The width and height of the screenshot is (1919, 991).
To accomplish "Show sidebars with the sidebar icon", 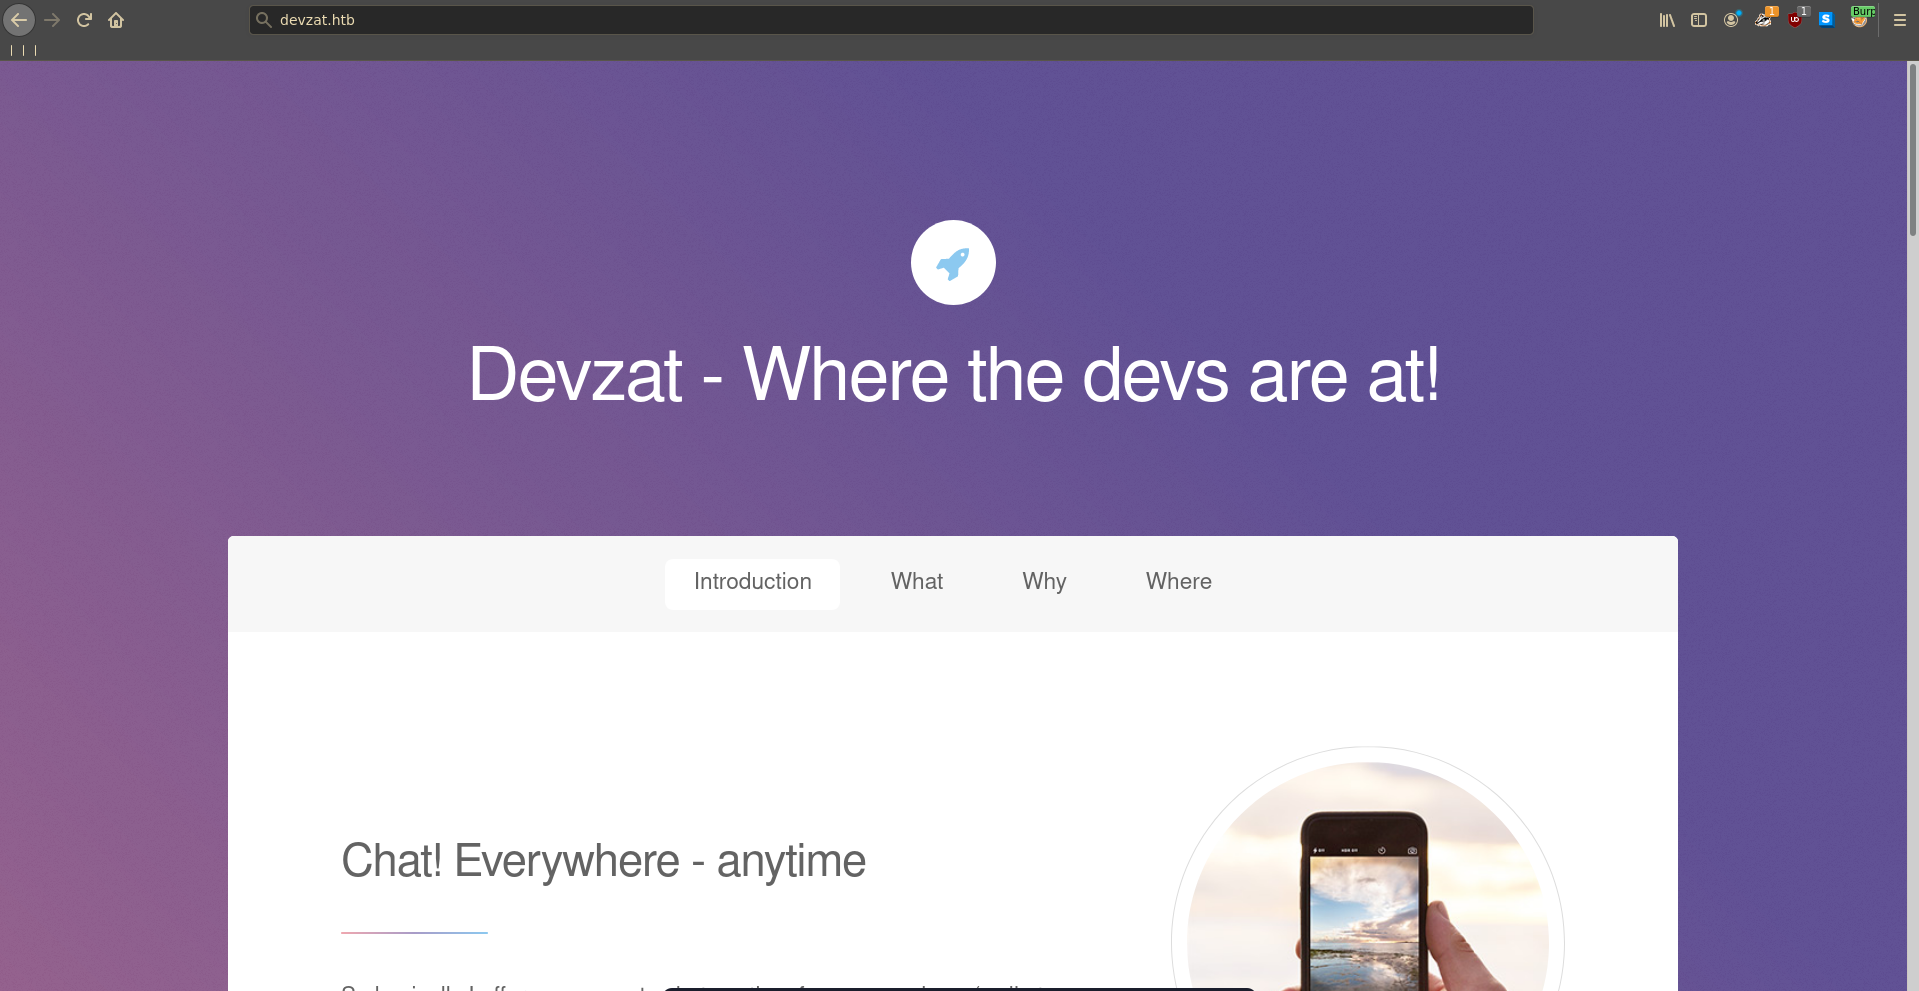I will [1699, 20].
